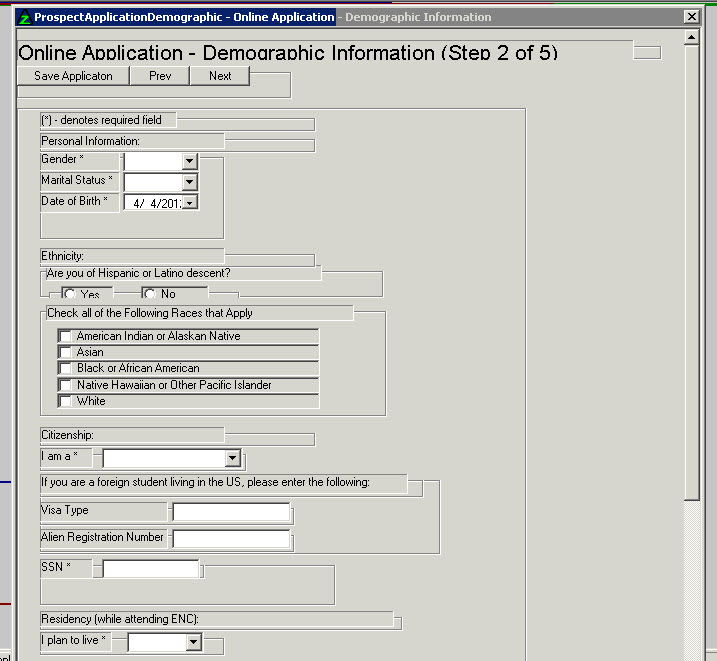The width and height of the screenshot is (717, 661).
Task: Click Save Application button
Action: (73, 76)
